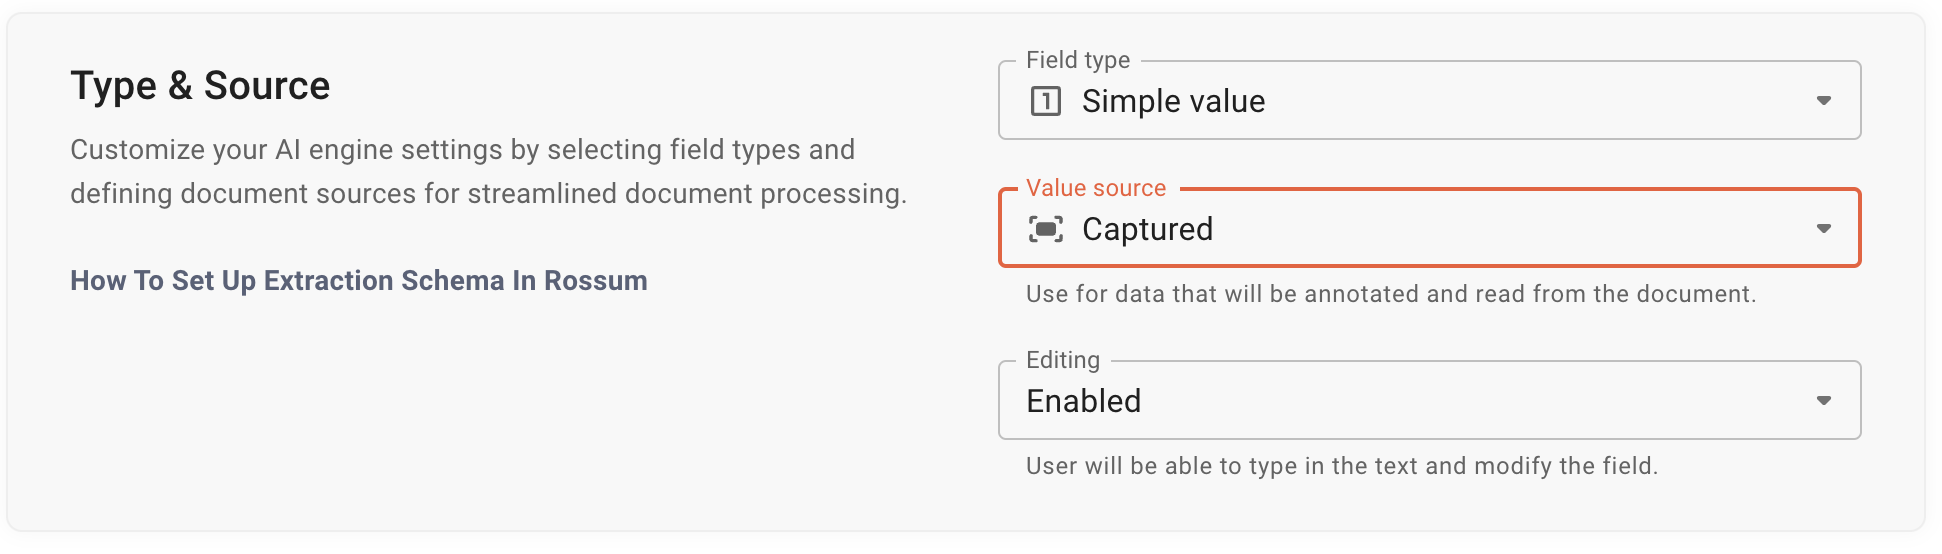Screen dimensions: 1942x554
Task: Expand the Value source dropdown arrow
Action: tap(1824, 229)
